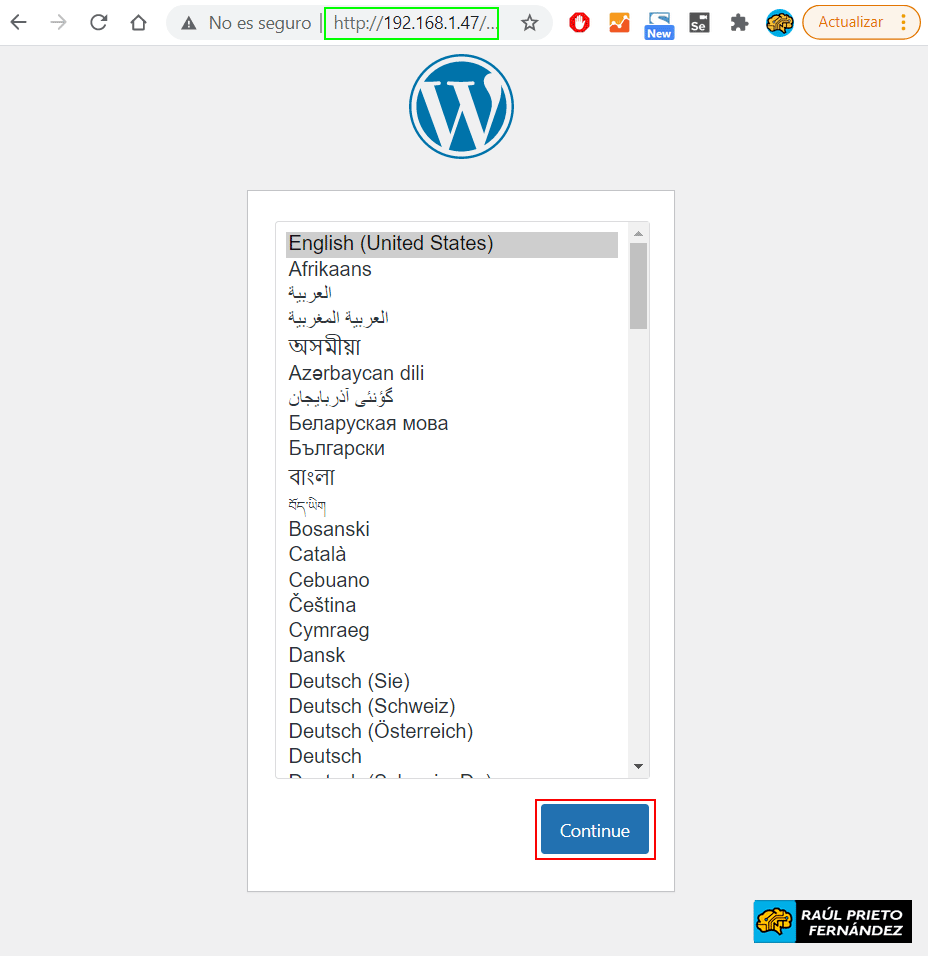The height and width of the screenshot is (956, 928).
Task: Click the 192.168.1.47 address bar
Action: (411, 22)
